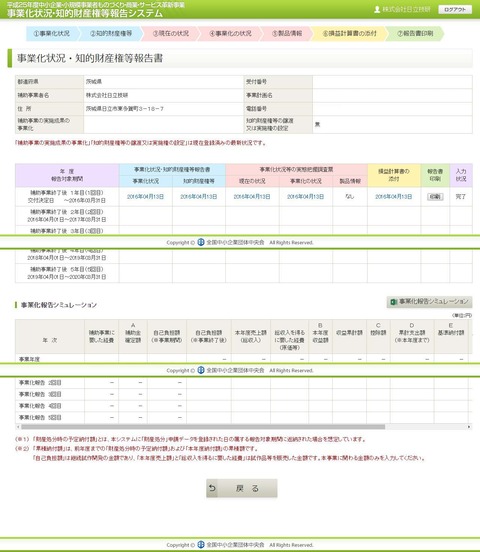Click 株式会社日立技研 in the 補助事業者名 row
The image size is (480, 552).
tap(107, 95)
